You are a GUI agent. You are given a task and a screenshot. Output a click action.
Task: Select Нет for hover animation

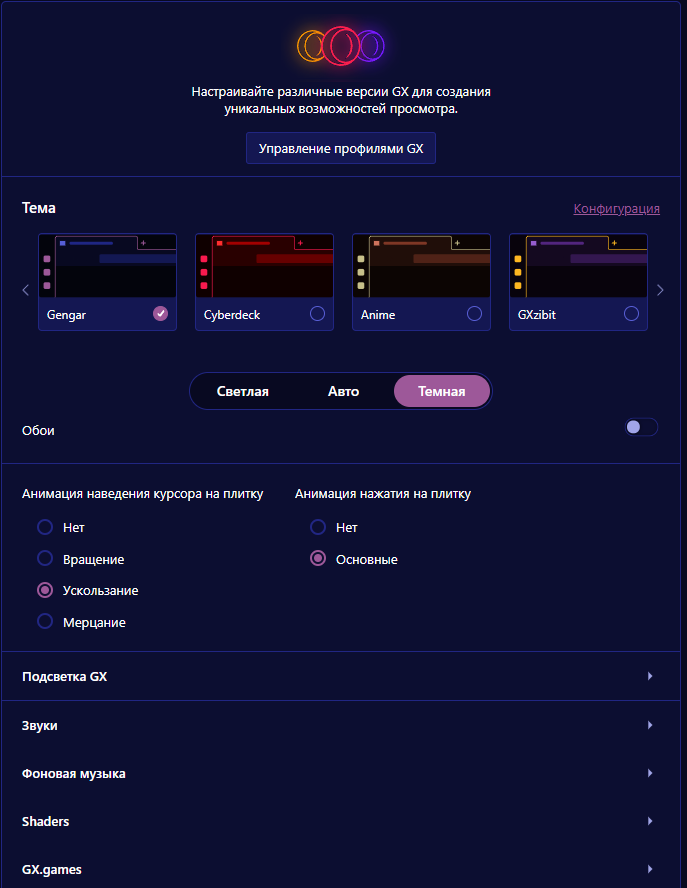coord(45,527)
